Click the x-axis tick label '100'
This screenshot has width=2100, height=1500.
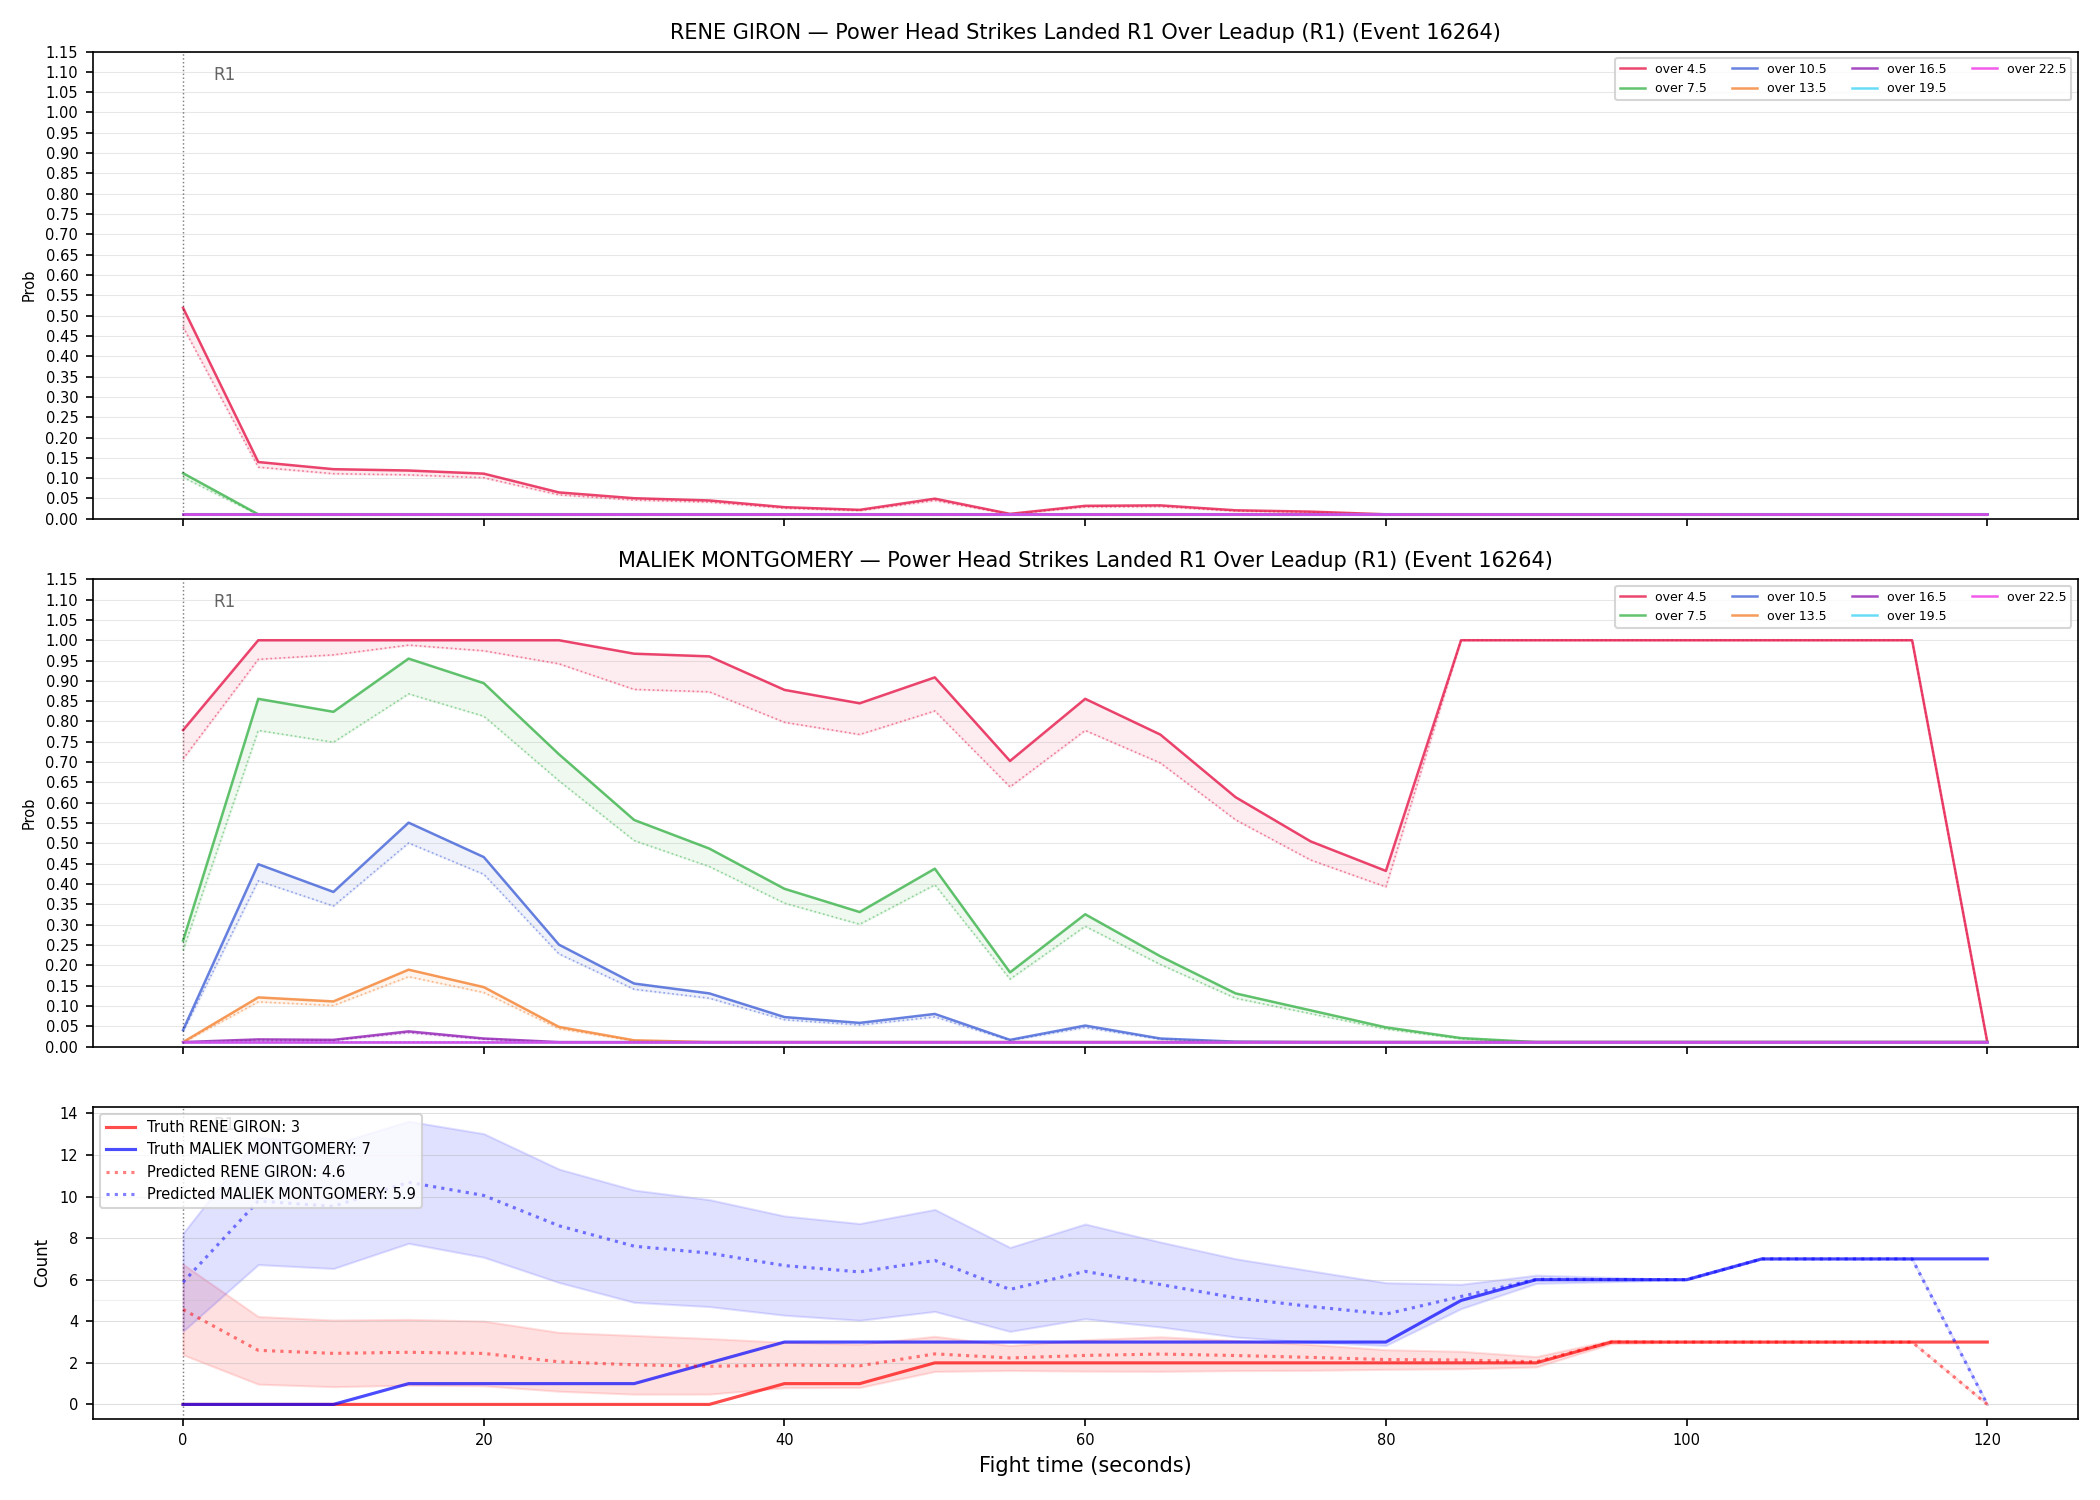tap(1687, 1440)
